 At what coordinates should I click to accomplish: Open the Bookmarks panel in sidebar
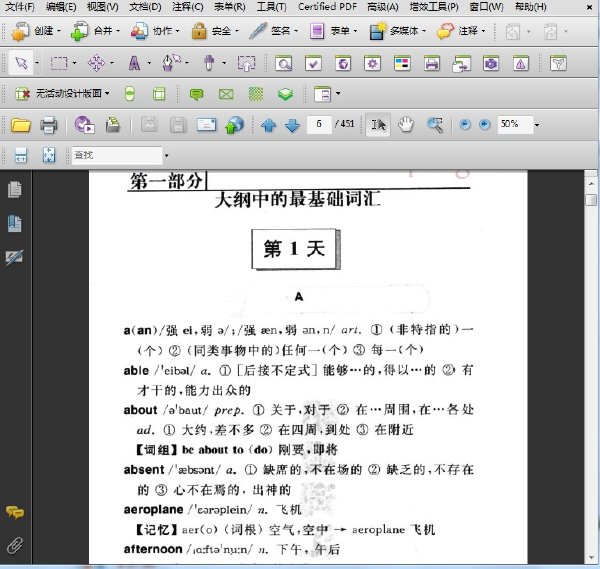point(15,223)
